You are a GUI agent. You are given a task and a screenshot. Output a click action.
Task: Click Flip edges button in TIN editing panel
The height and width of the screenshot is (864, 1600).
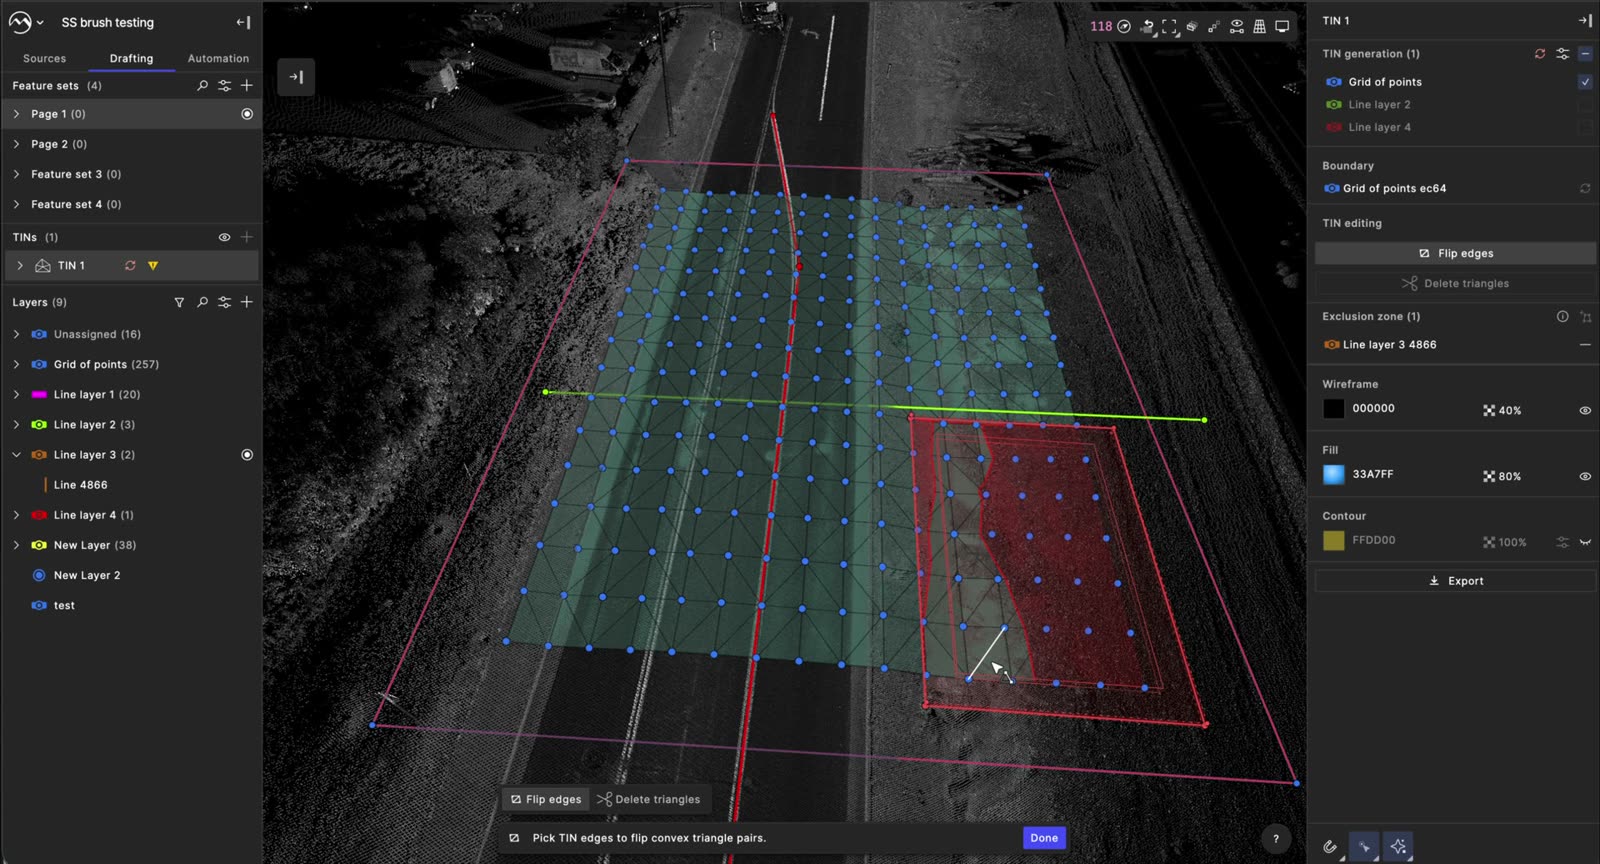[1455, 254]
